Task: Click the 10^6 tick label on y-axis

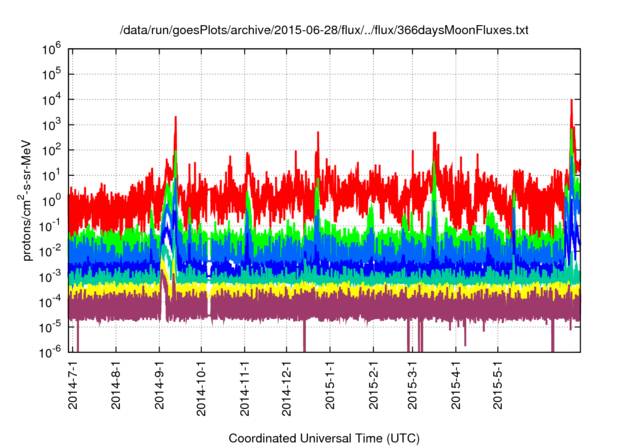Action: (53, 47)
